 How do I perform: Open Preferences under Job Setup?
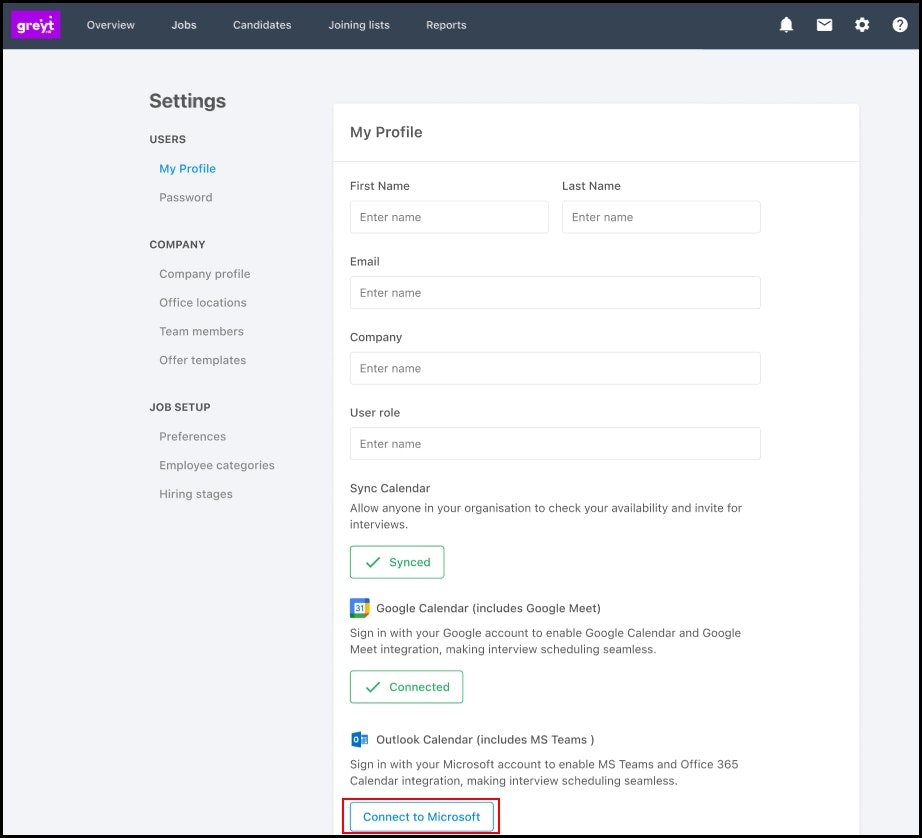click(x=192, y=436)
